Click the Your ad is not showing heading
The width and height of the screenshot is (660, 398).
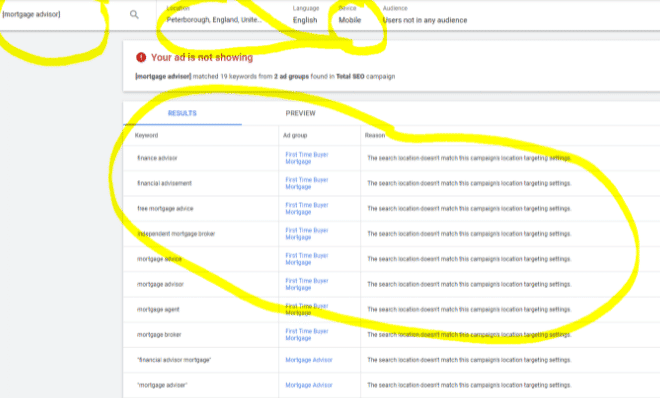(202, 58)
